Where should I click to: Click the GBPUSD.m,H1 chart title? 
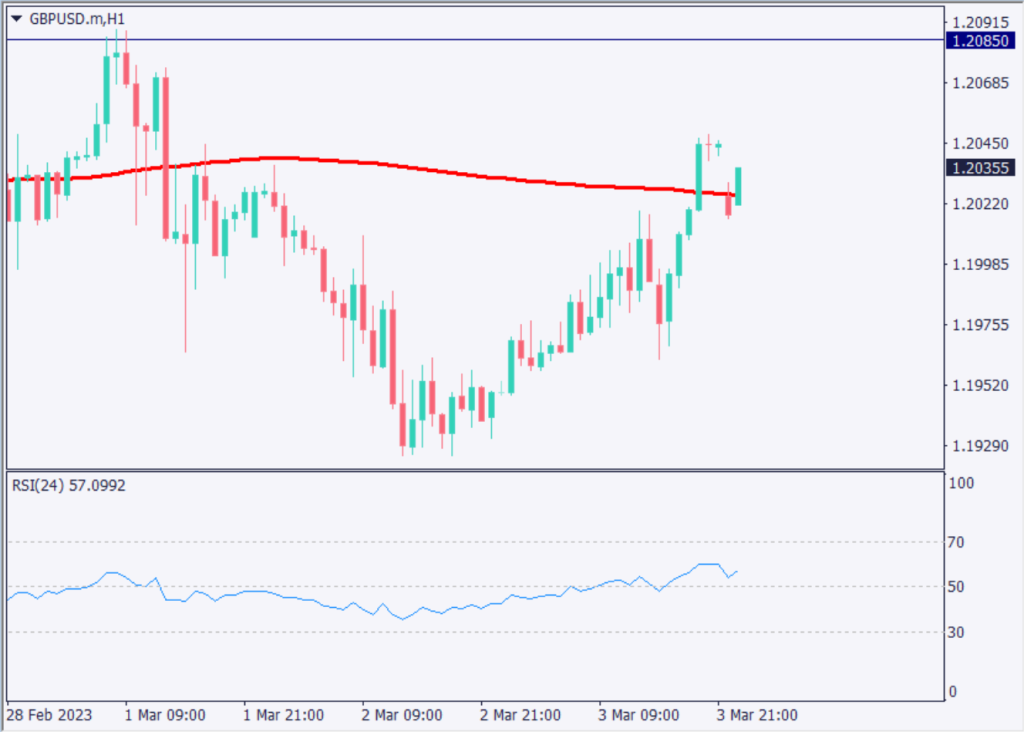point(76,19)
